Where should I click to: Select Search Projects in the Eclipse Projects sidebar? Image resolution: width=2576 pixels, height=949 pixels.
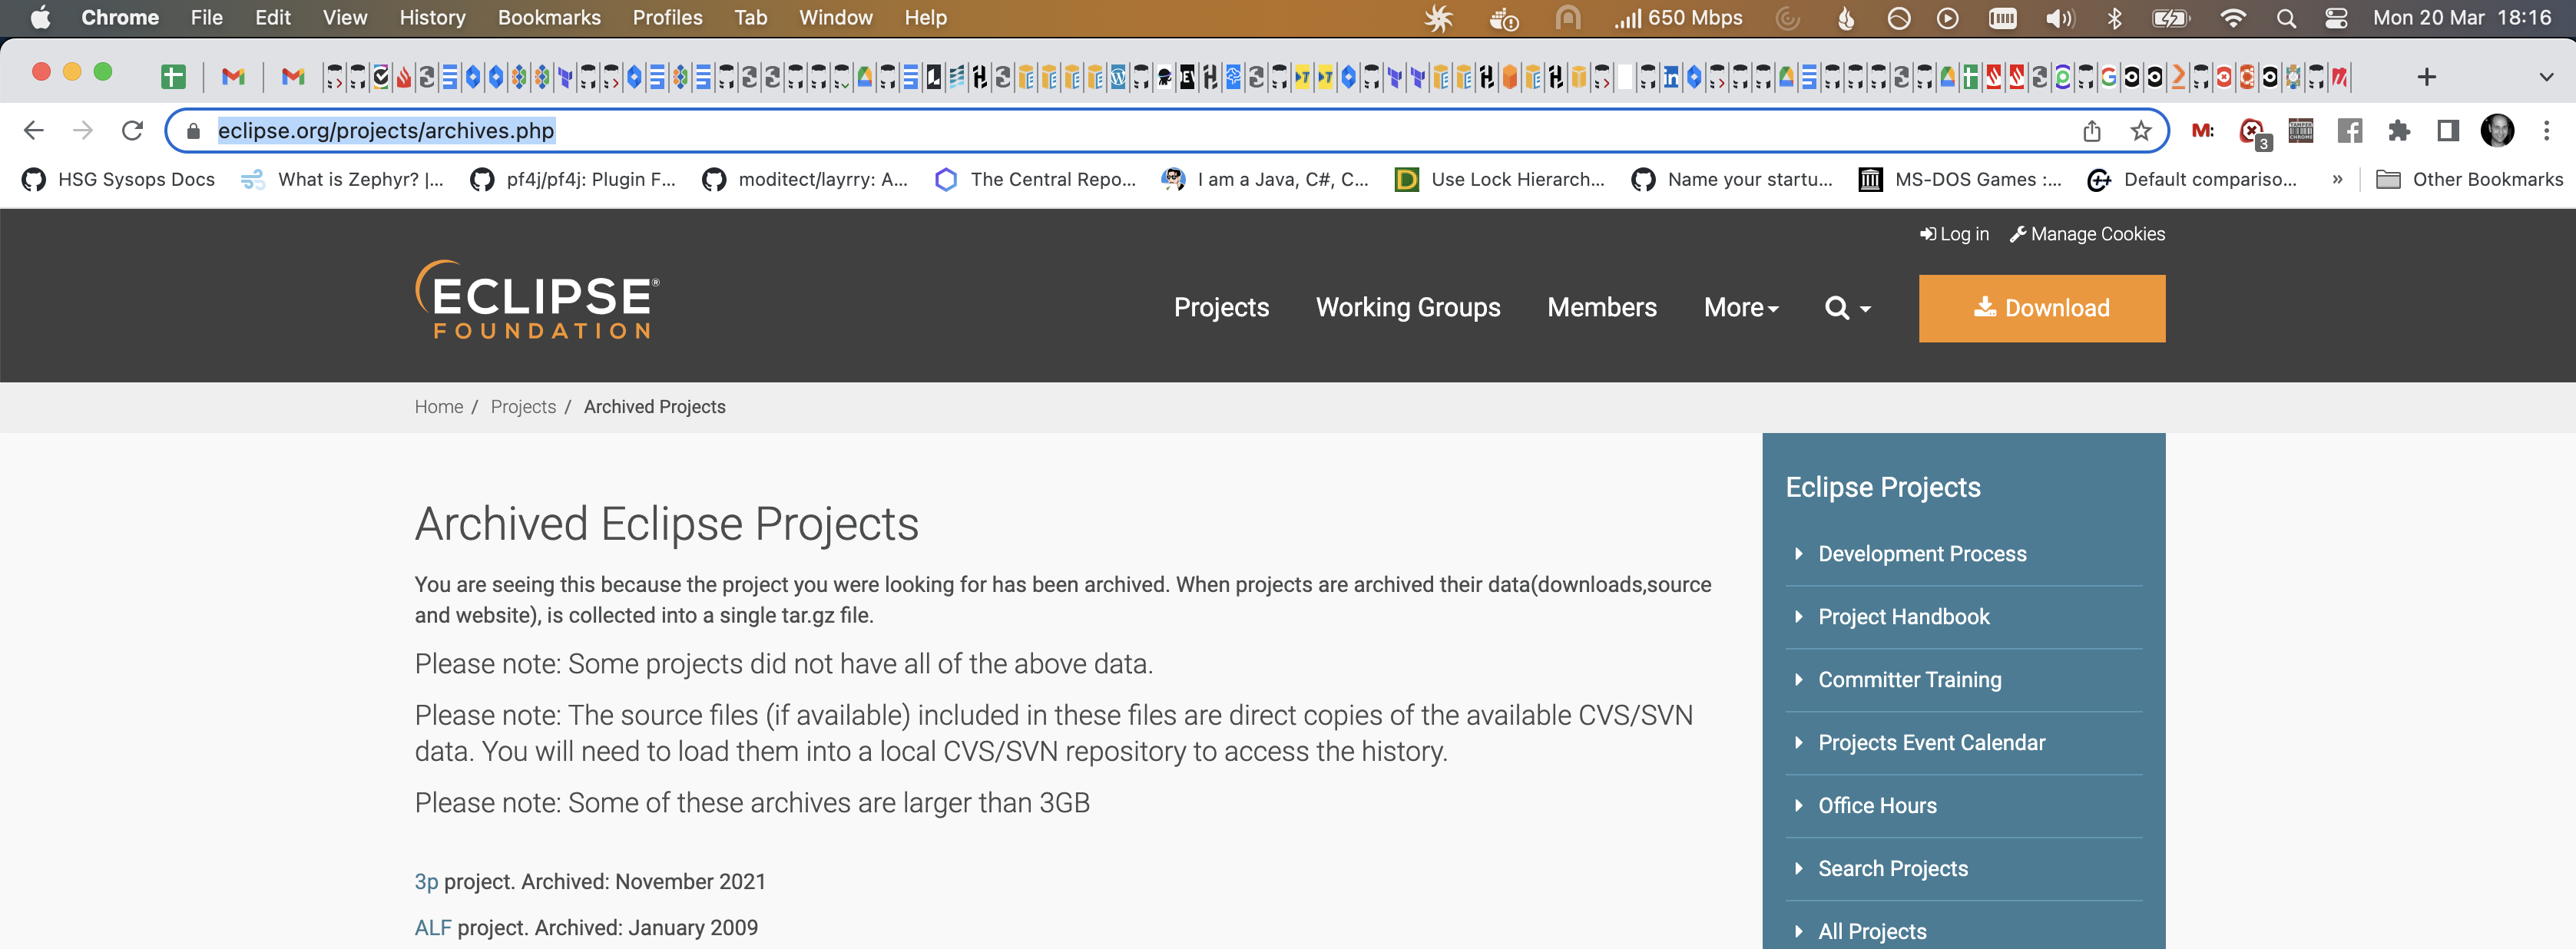click(1892, 868)
